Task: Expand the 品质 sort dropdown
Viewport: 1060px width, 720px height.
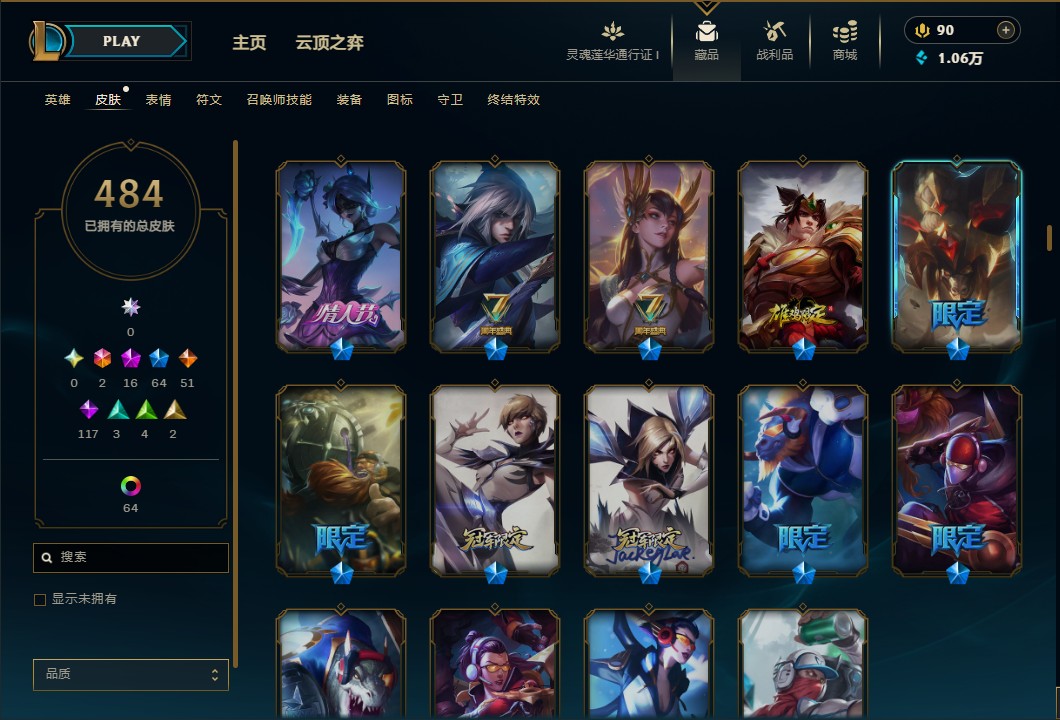Action: 130,675
